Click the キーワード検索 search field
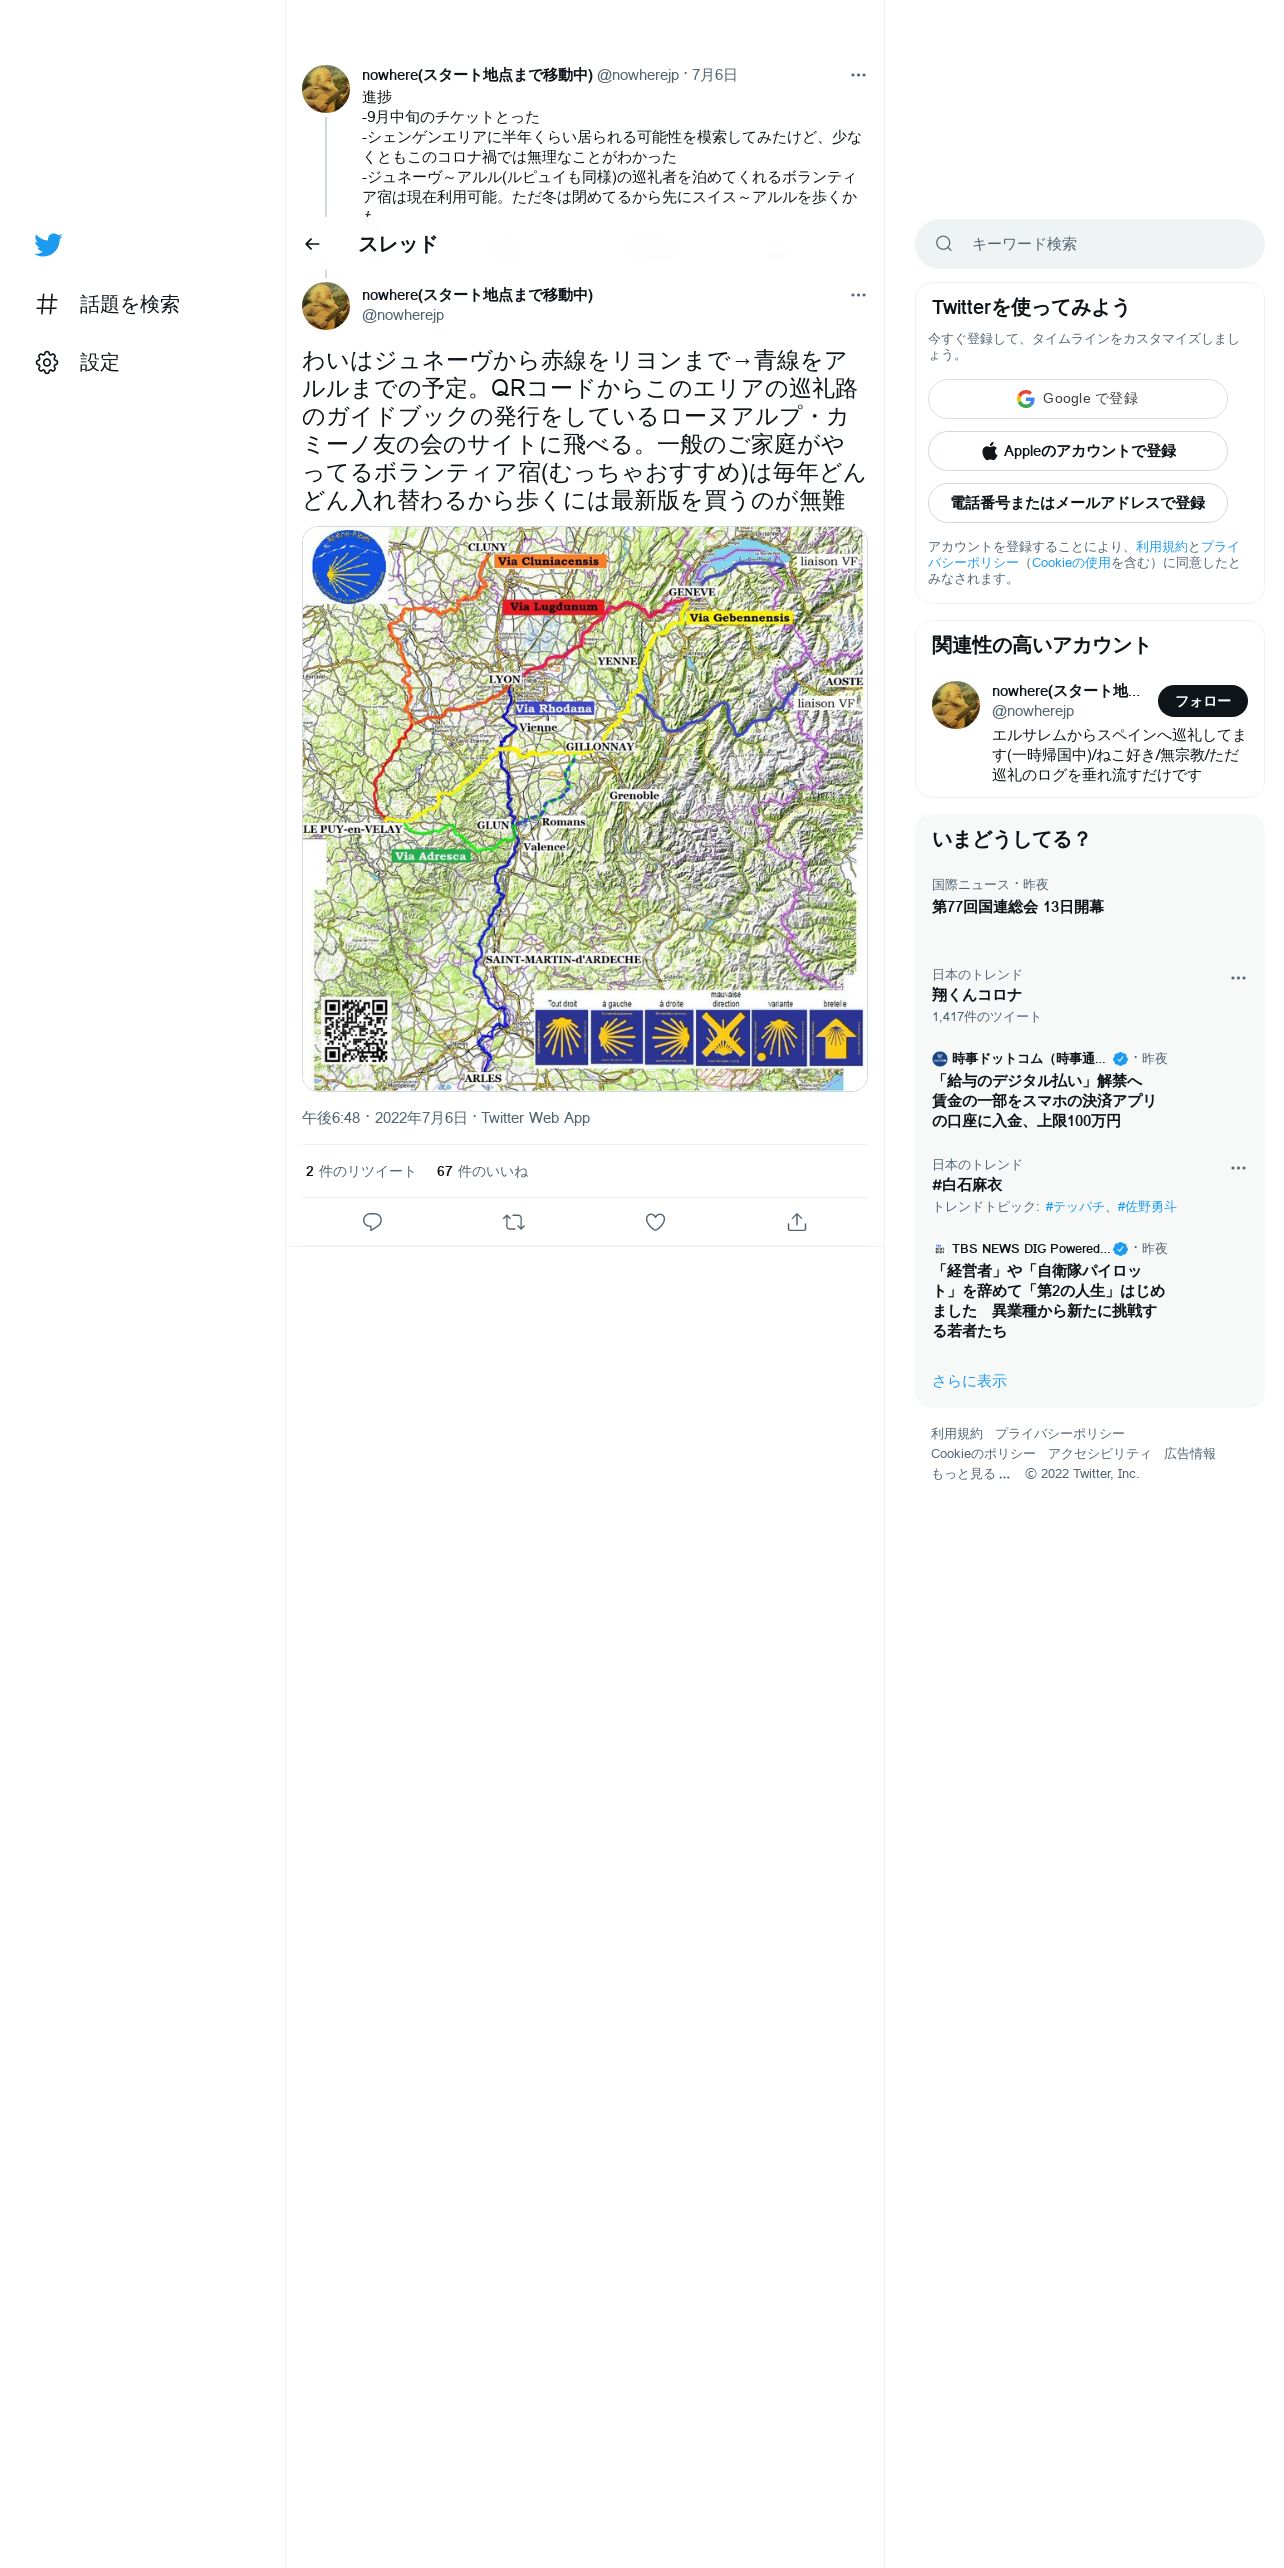This screenshot has height=2568, width=1284. pyautogui.click(x=1089, y=244)
